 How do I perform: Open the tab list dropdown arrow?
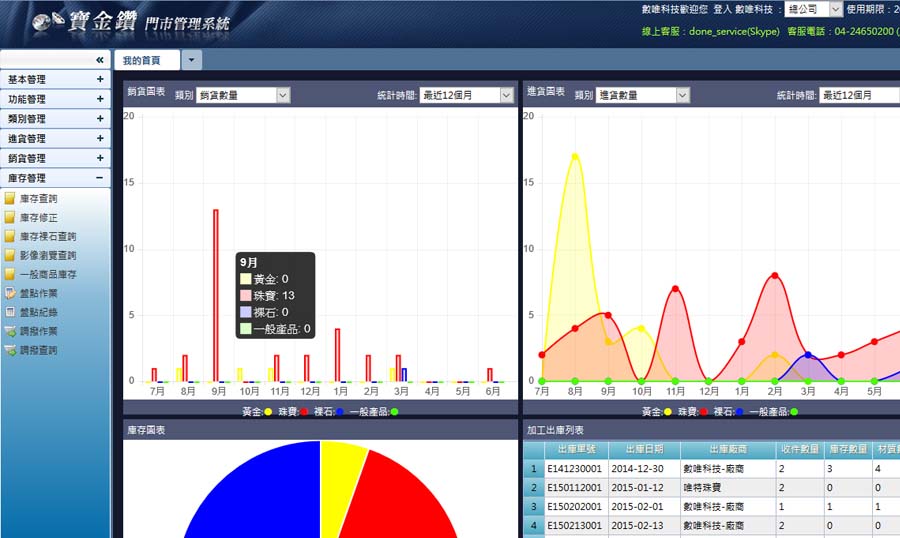click(x=192, y=60)
